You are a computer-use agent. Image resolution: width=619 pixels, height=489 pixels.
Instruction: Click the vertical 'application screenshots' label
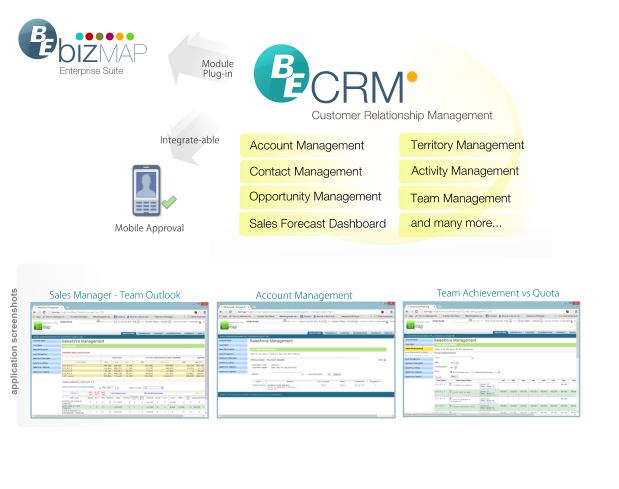14,341
